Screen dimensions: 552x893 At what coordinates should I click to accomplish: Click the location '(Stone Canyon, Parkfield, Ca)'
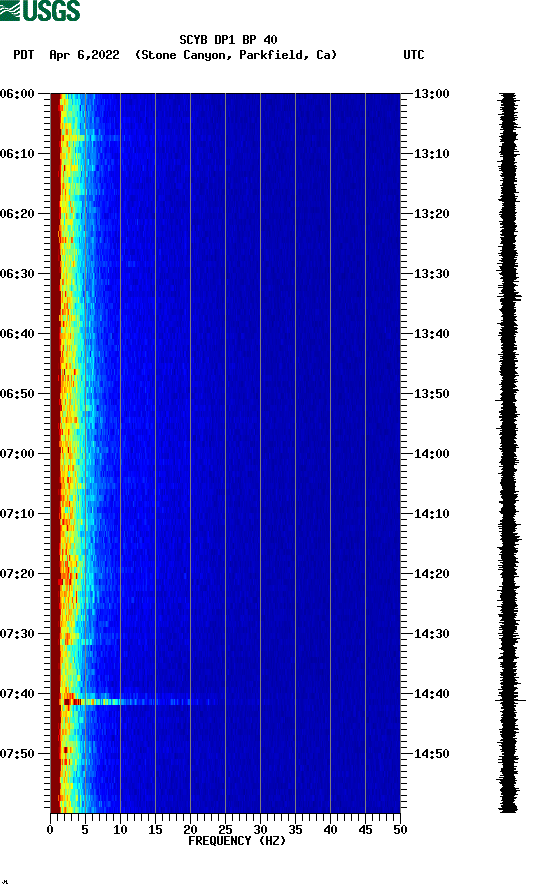236,55
